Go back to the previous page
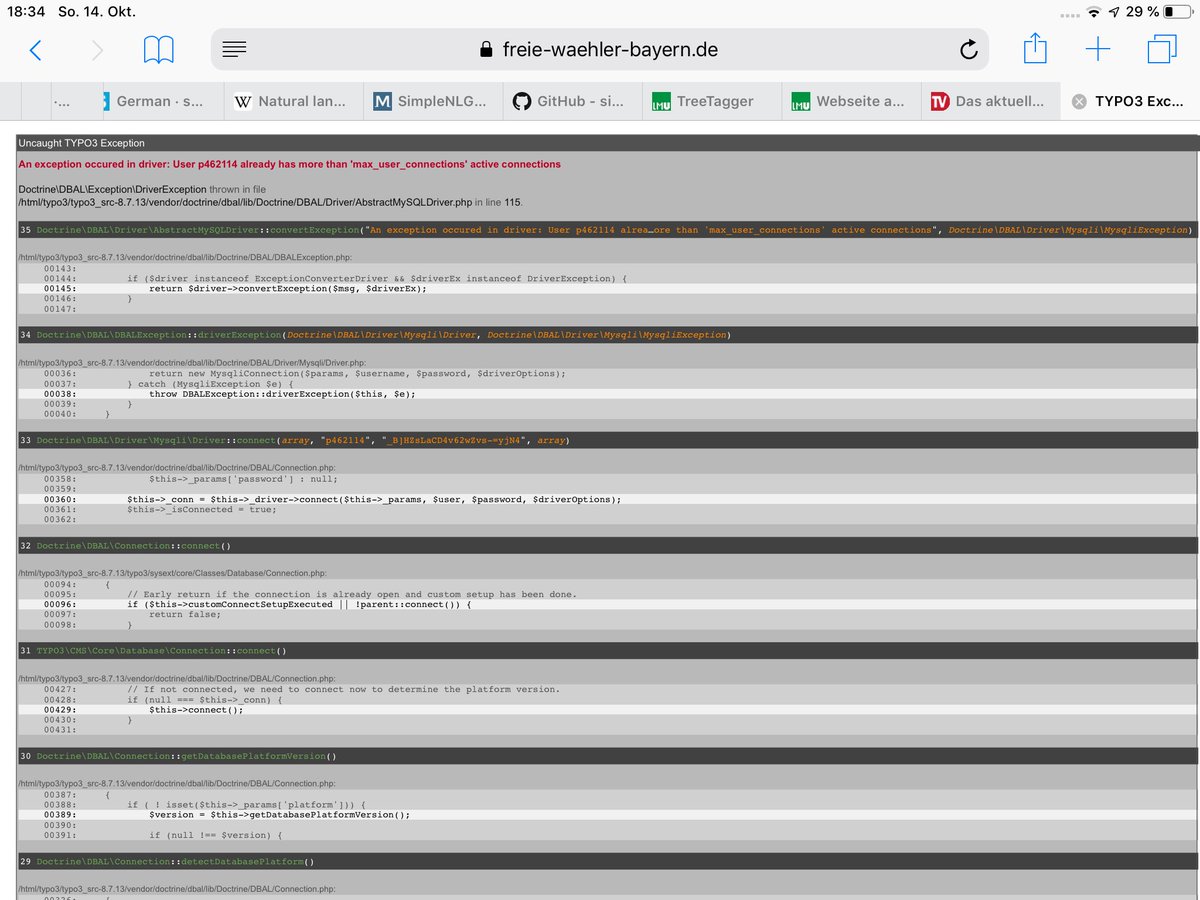 tap(35, 50)
